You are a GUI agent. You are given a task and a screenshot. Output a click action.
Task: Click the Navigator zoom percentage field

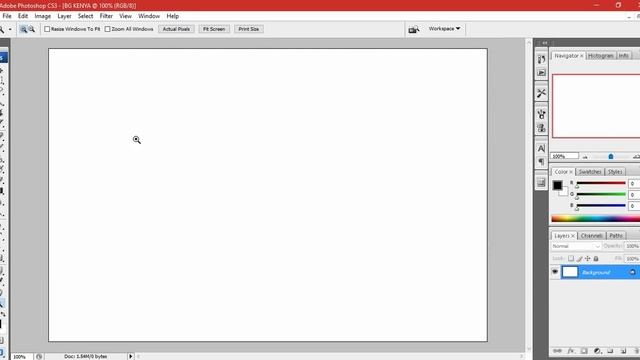coord(564,156)
